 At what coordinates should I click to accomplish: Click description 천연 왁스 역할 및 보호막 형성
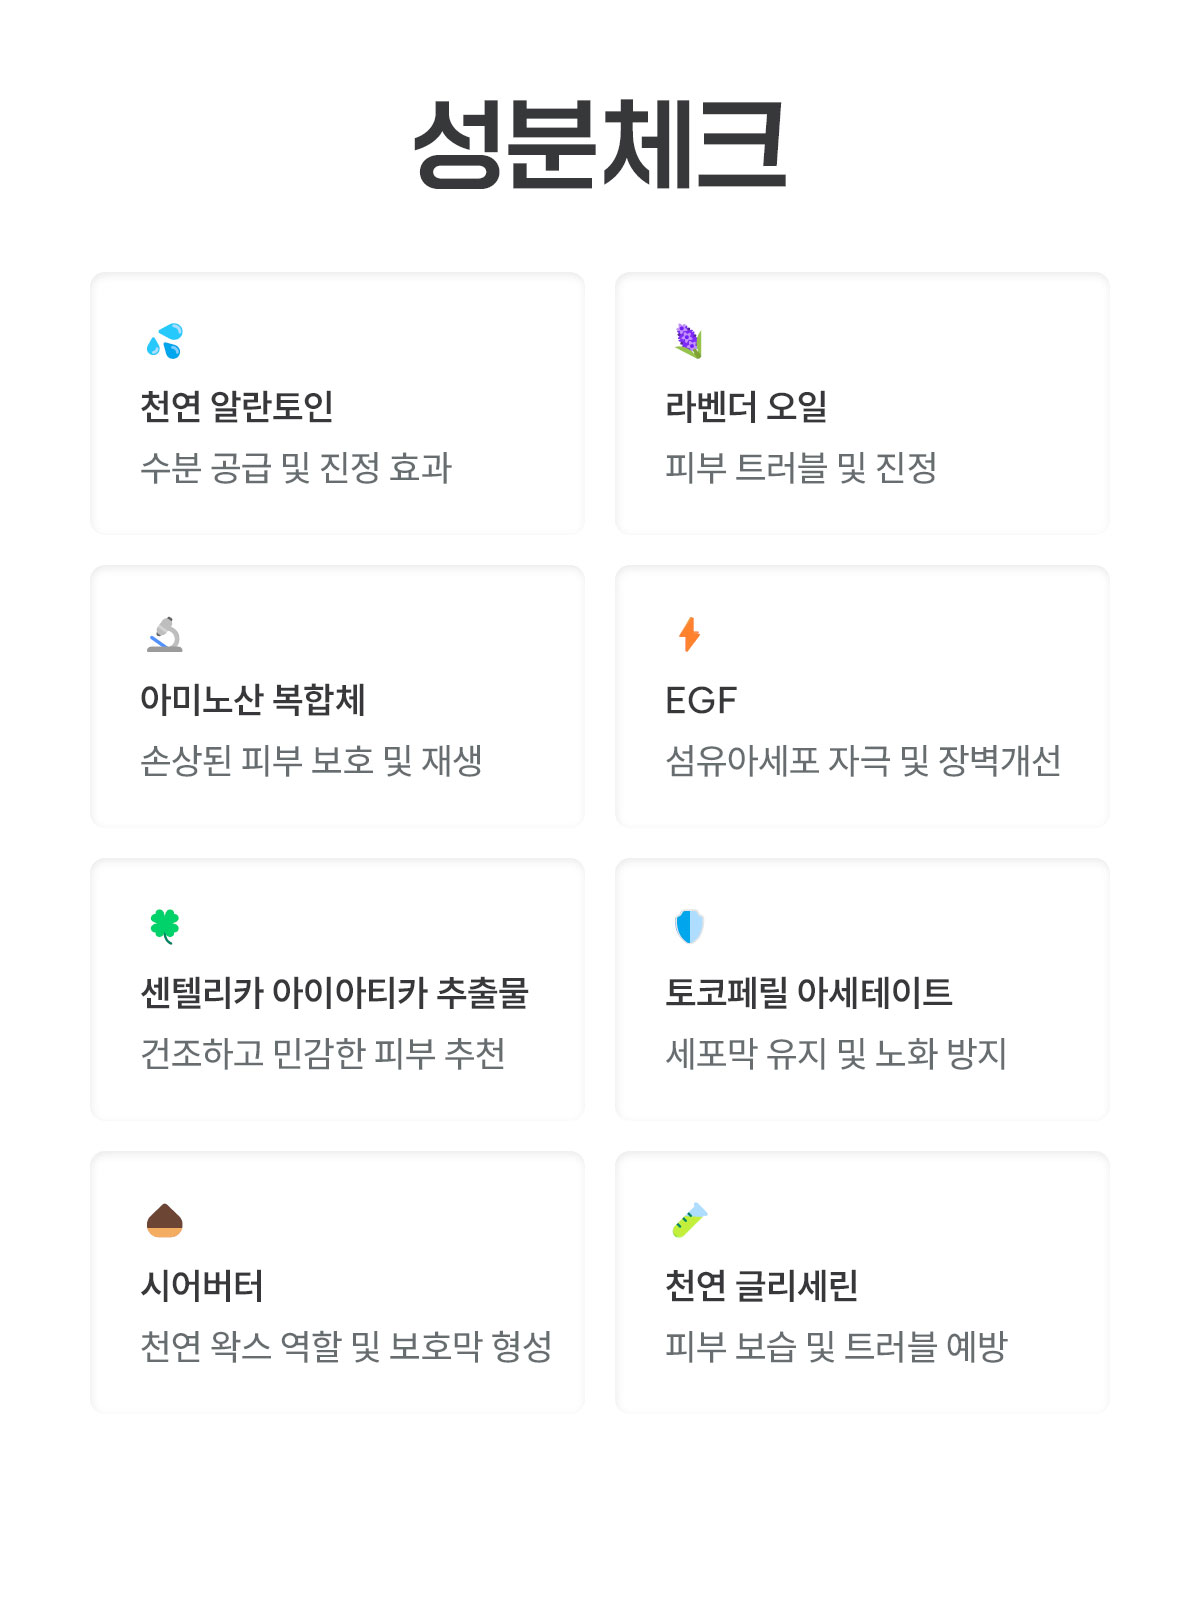pos(346,1346)
